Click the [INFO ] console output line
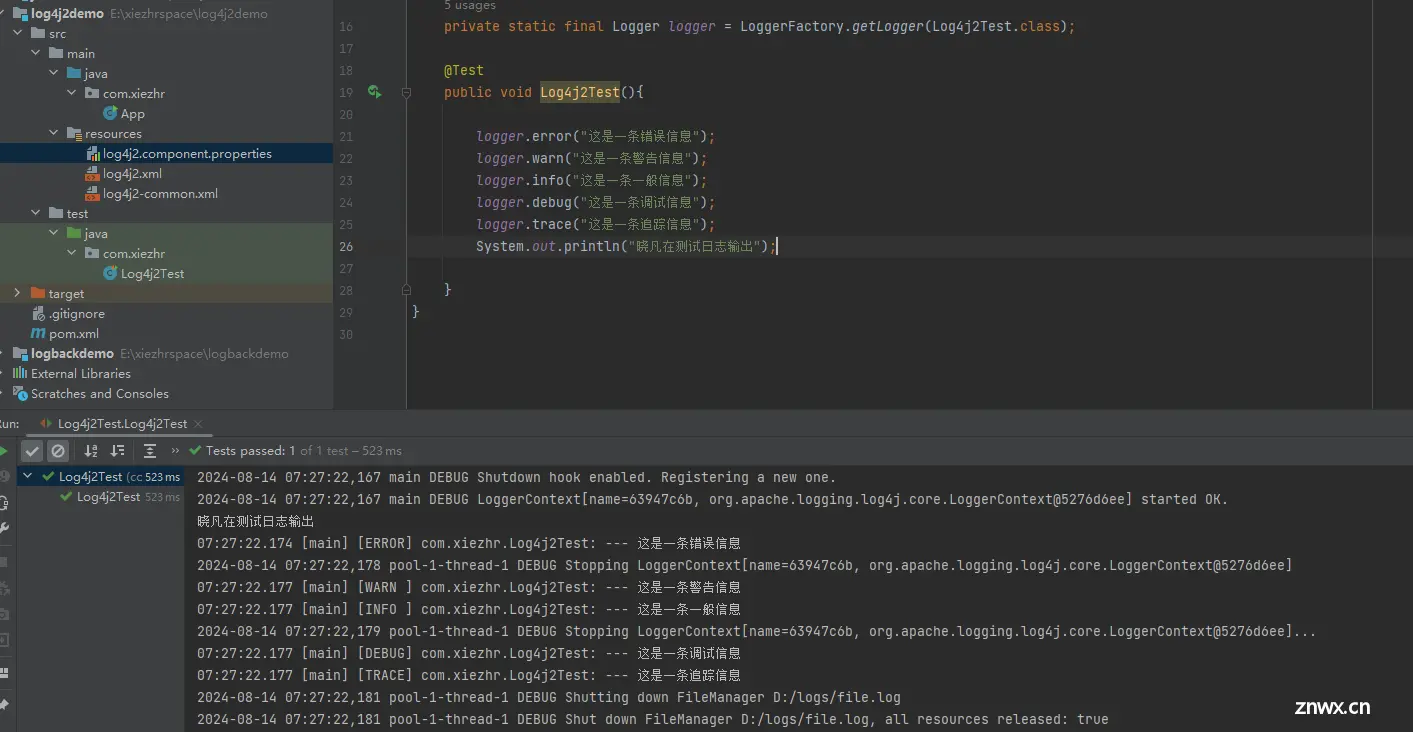1413x732 pixels. tap(469, 609)
